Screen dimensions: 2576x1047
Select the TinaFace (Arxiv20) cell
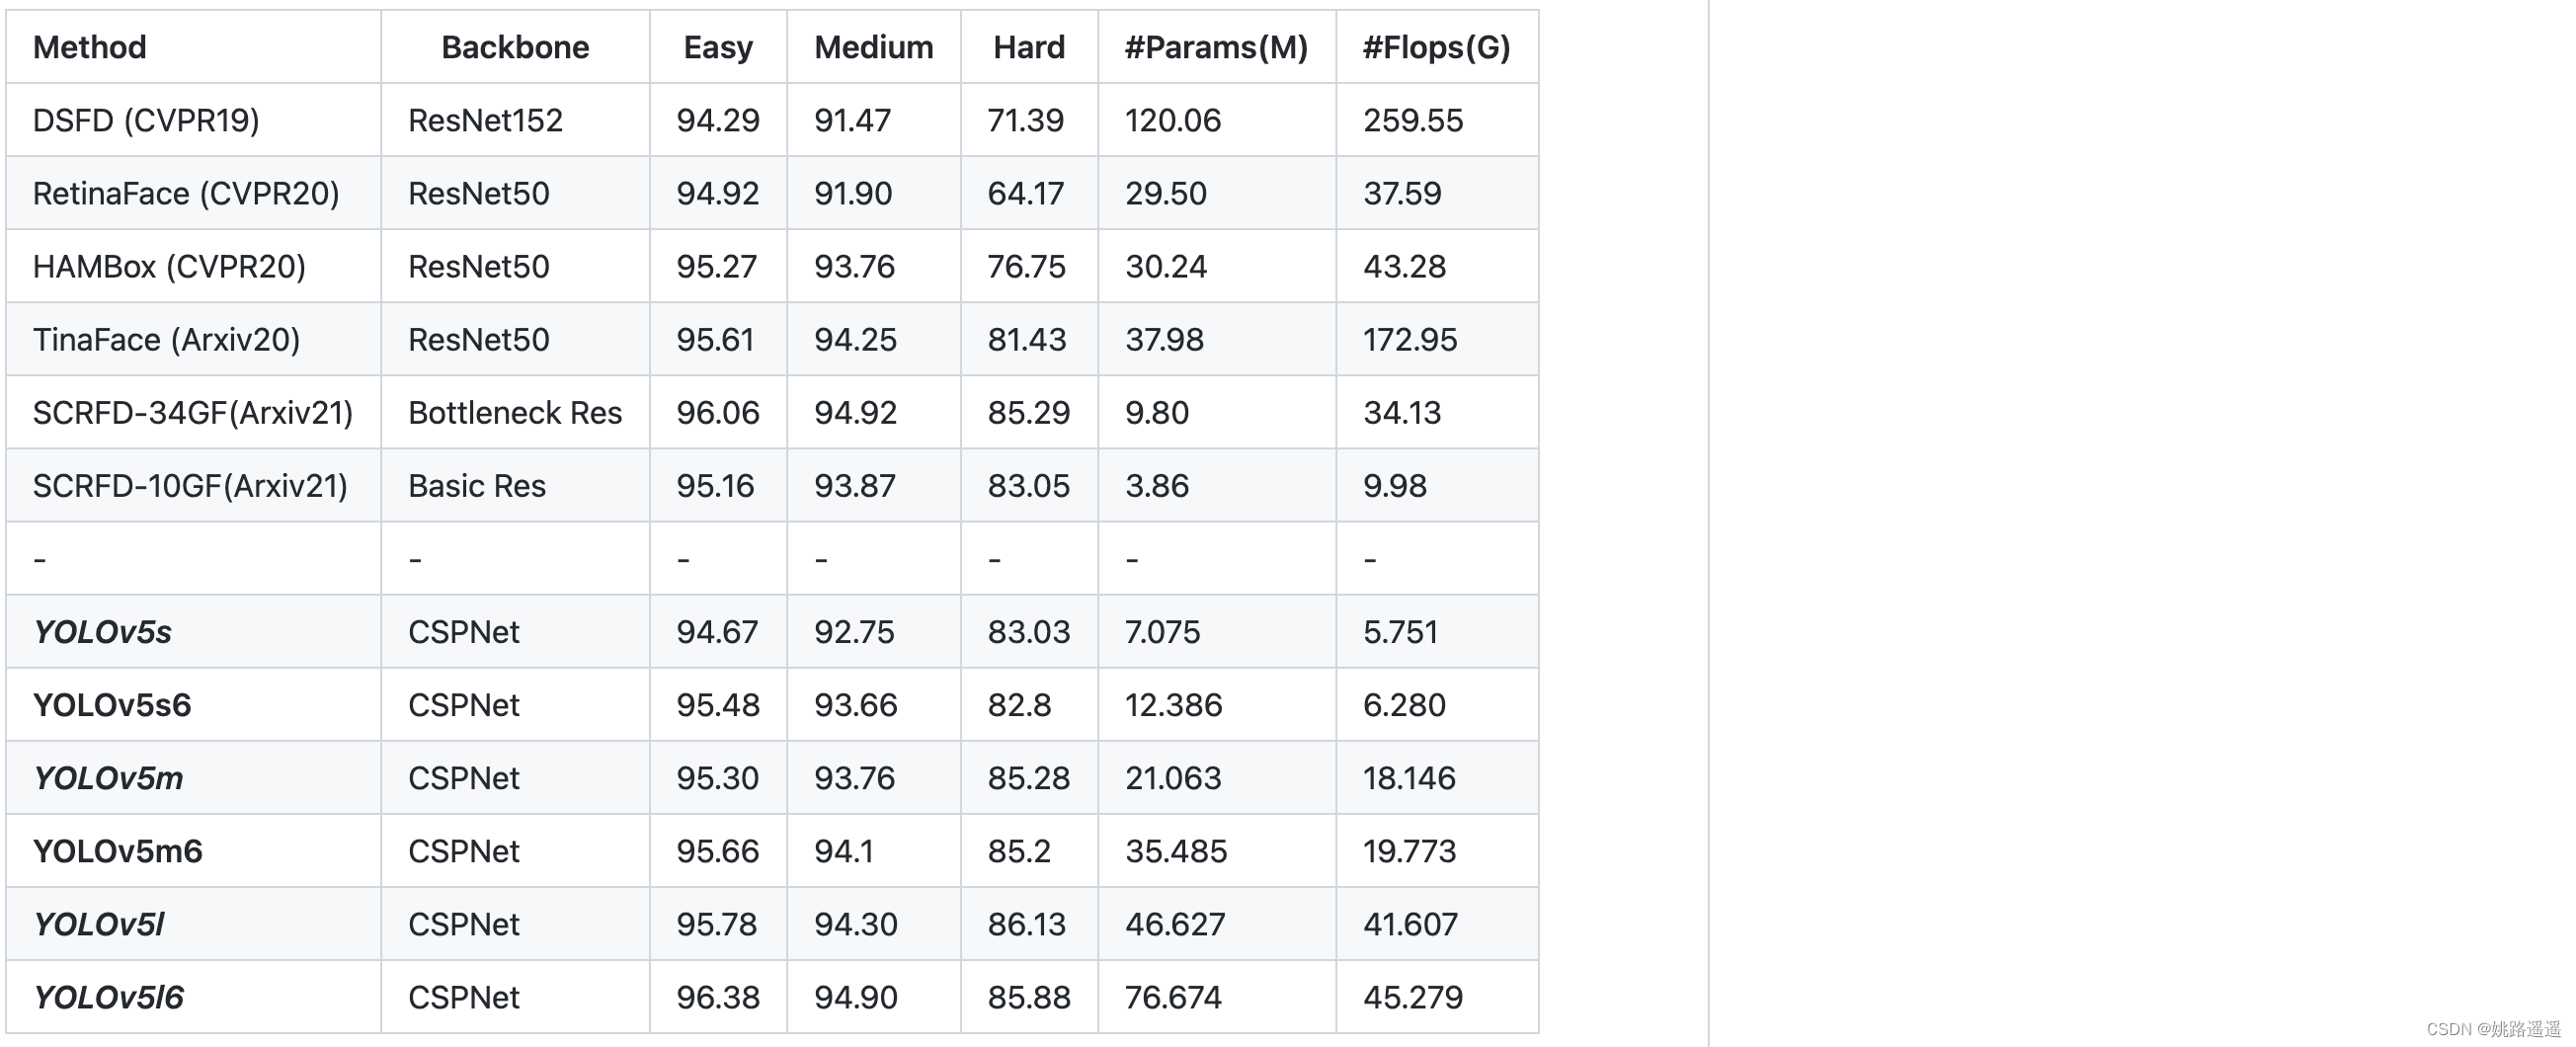[x=166, y=339]
